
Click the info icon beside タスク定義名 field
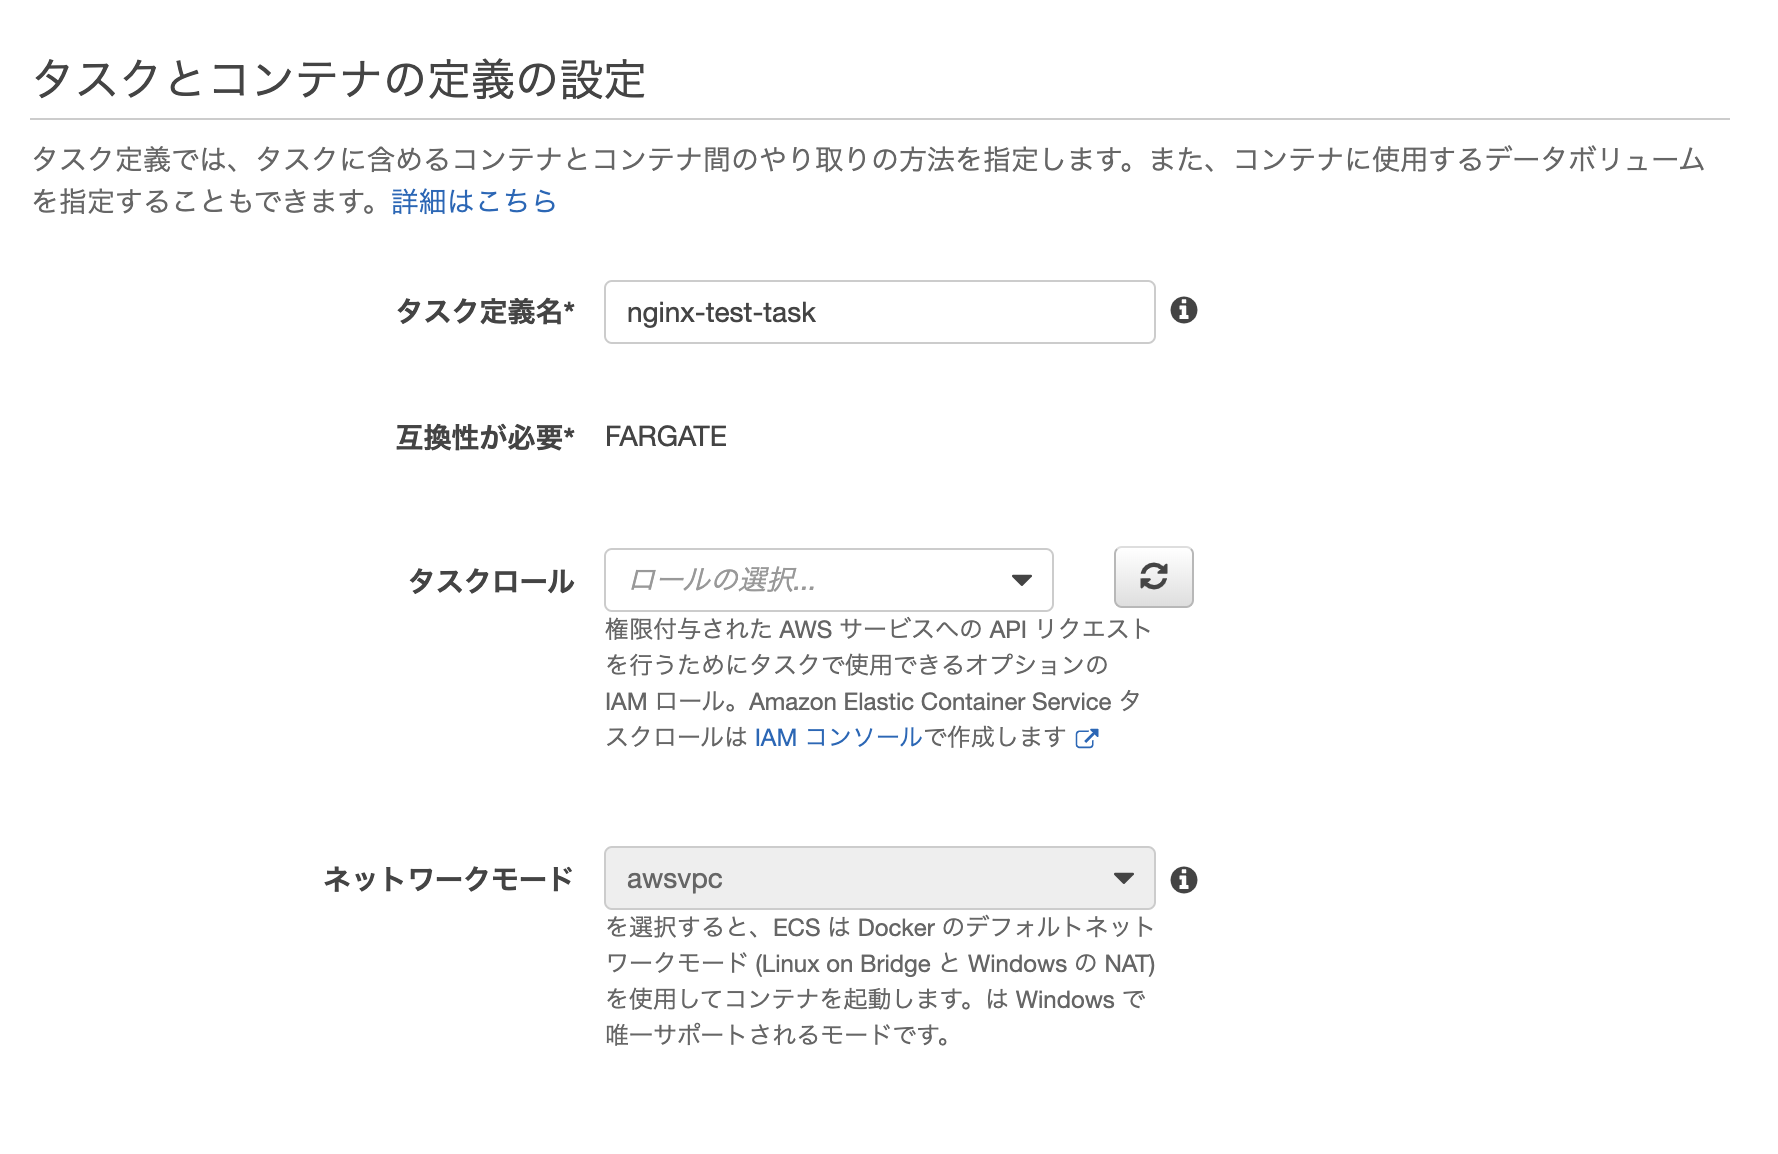1184,310
